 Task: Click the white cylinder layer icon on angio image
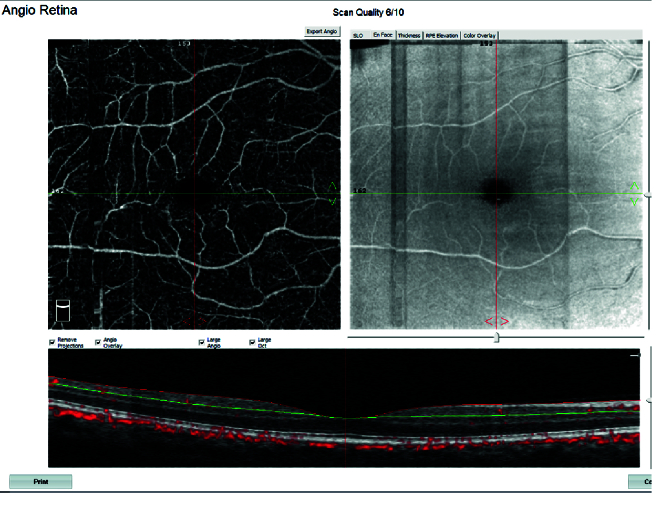click(62, 310)
